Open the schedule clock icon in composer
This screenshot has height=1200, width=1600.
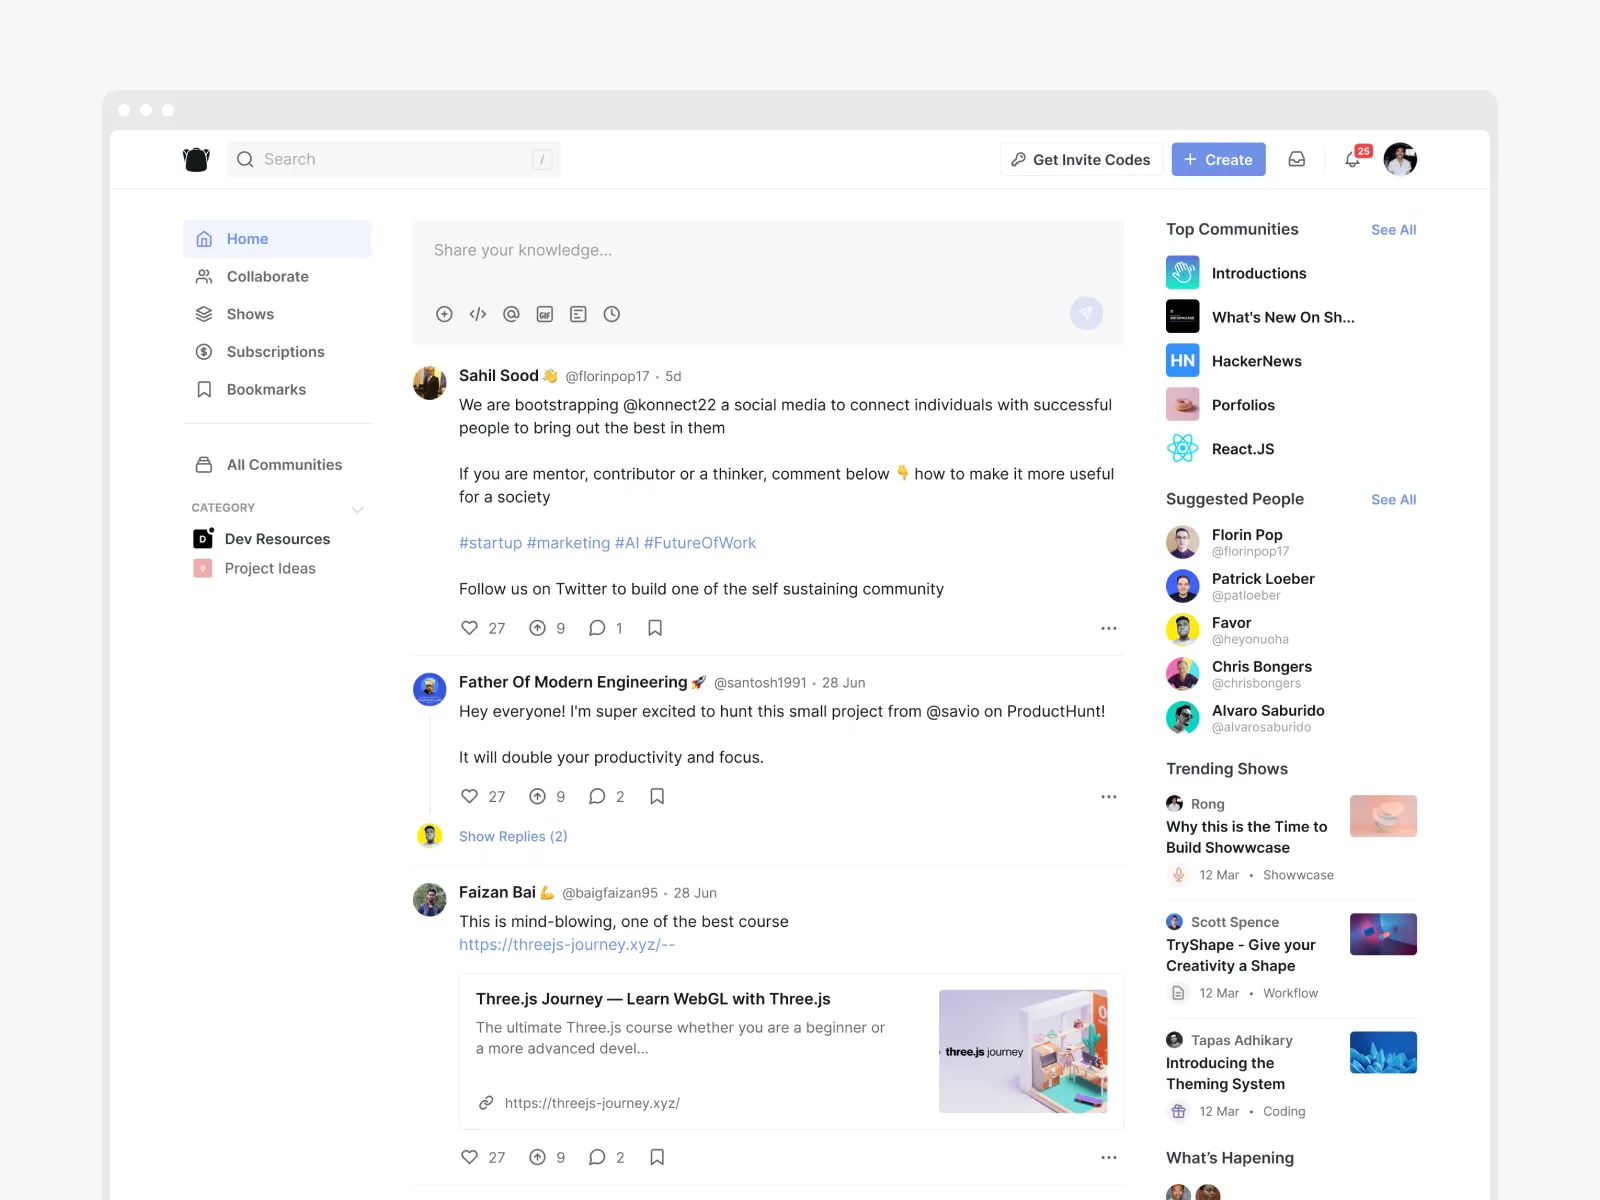[x=612, y=314]
